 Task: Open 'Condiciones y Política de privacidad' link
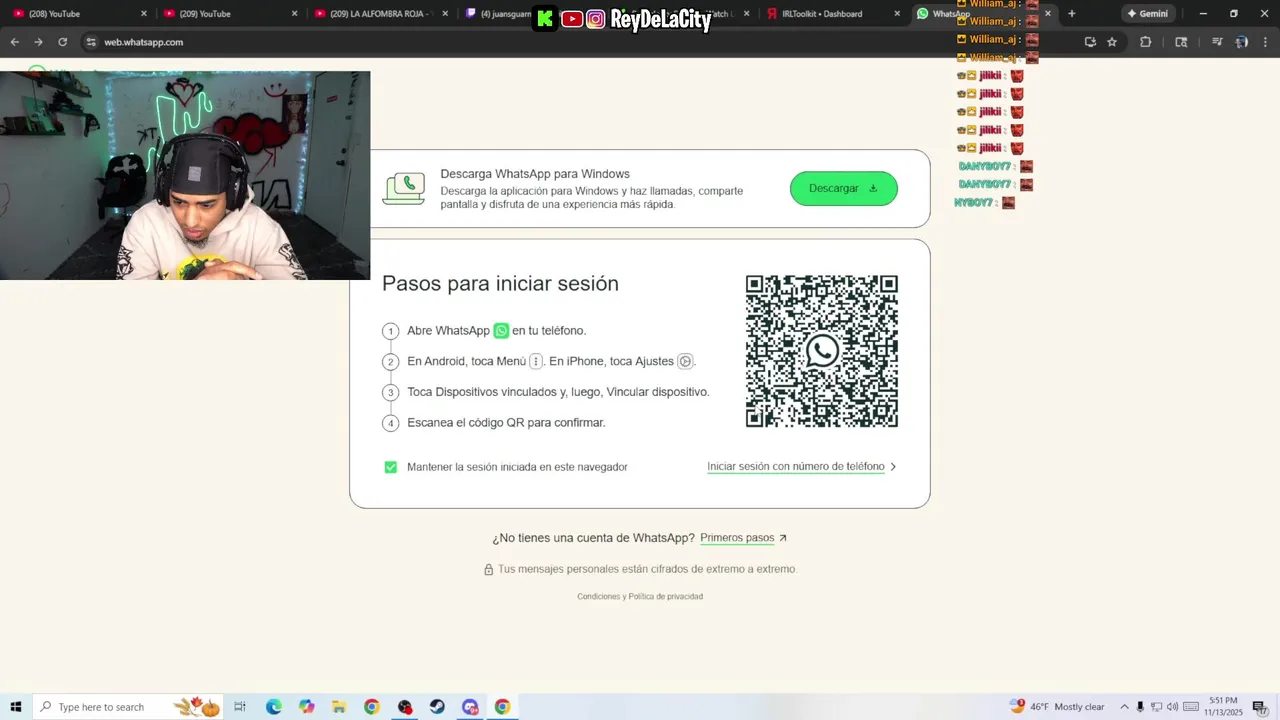(640, 597)
